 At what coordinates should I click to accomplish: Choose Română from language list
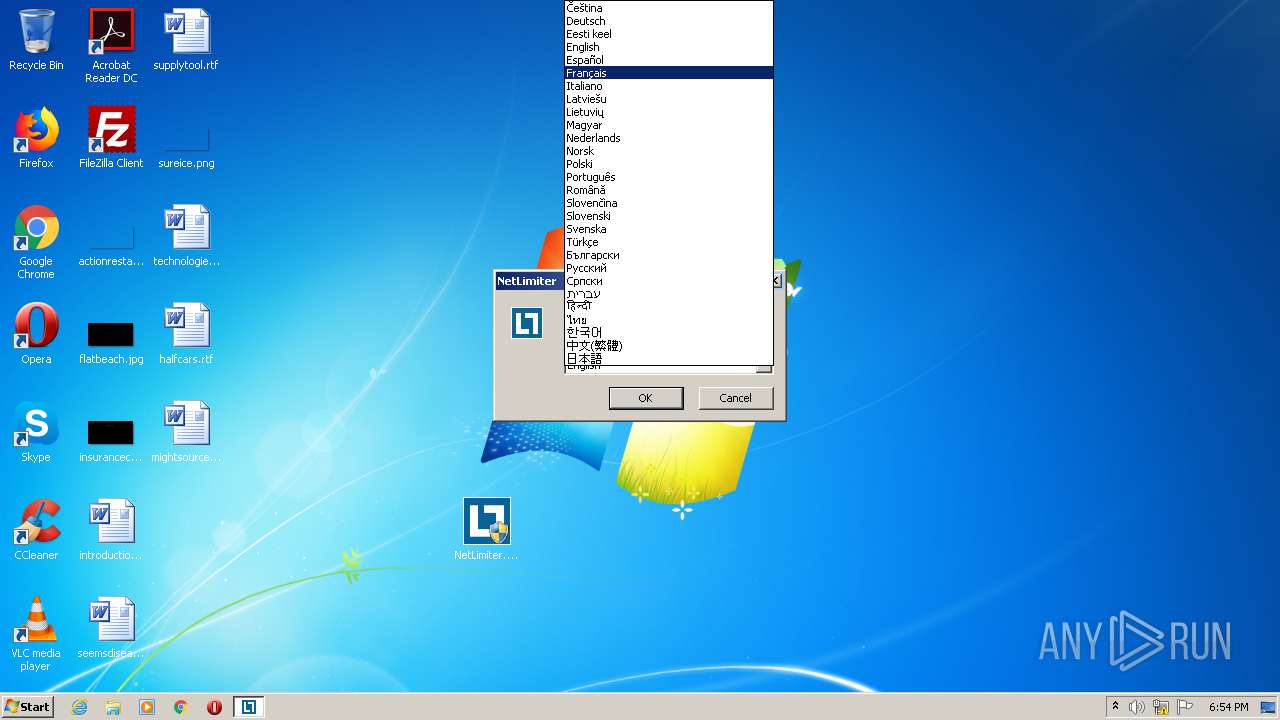[669, 190]
